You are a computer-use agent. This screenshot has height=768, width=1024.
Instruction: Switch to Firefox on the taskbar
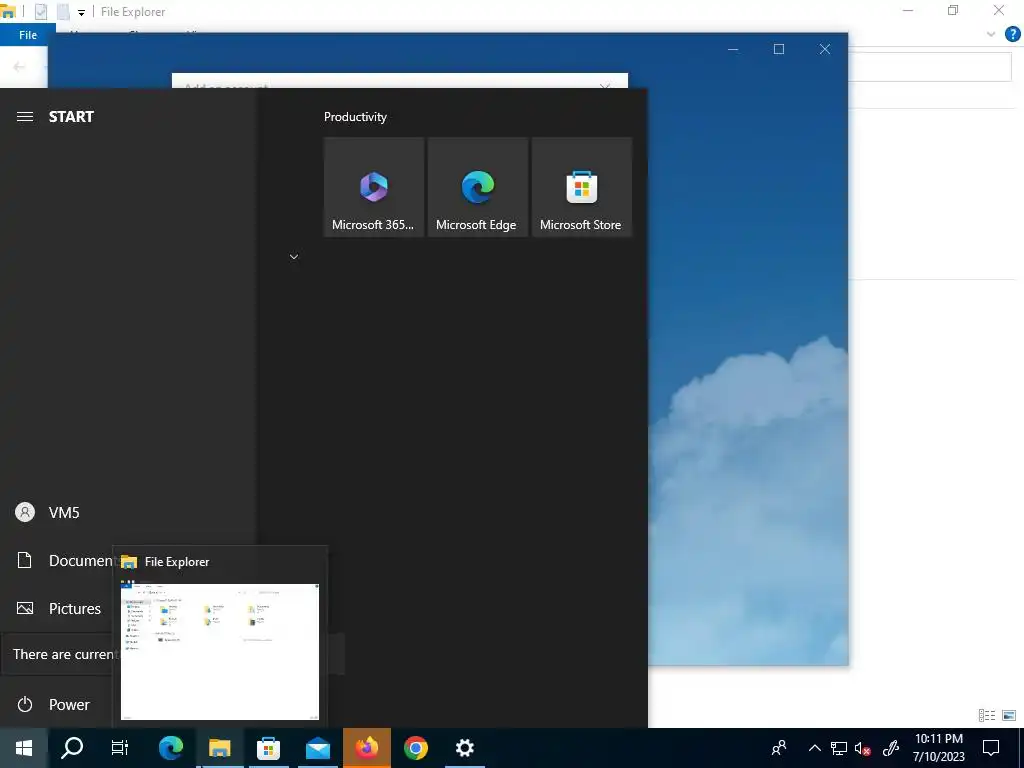click(366, 748)
